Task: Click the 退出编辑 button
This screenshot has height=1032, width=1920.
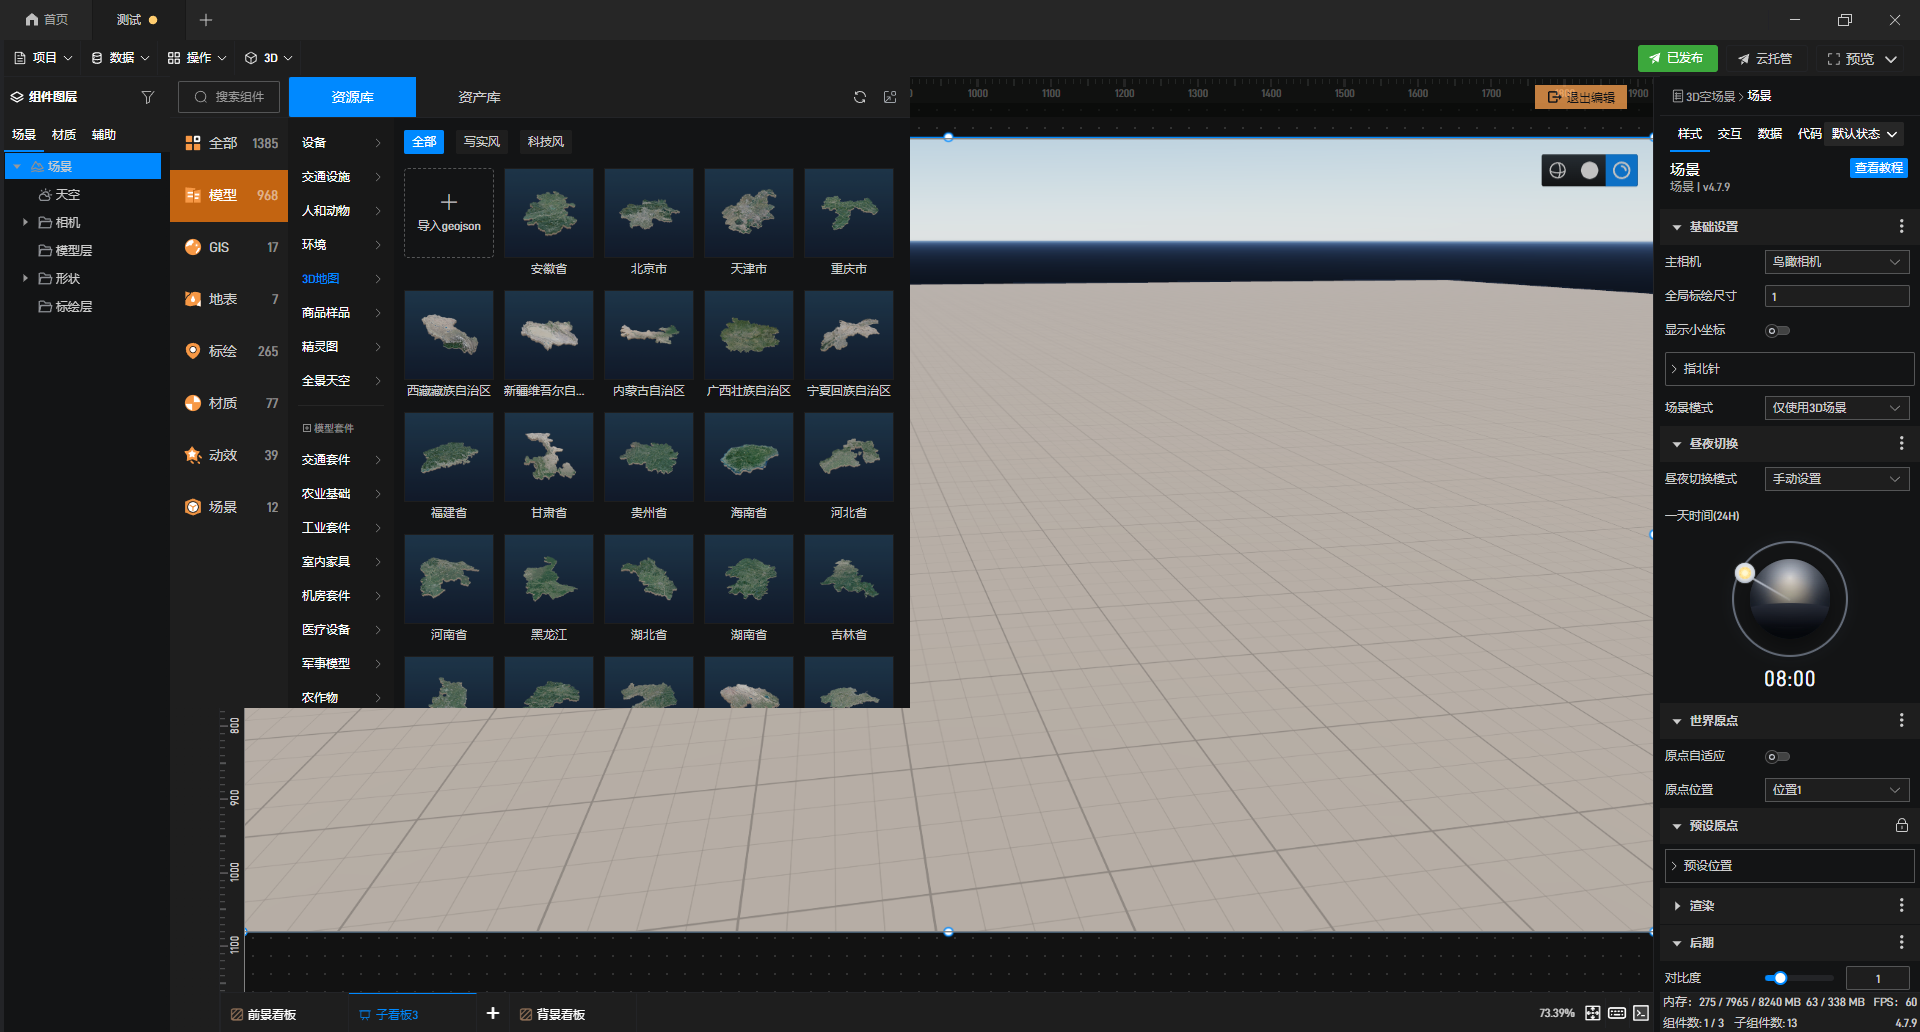Action: click(x=1580, y=97)
